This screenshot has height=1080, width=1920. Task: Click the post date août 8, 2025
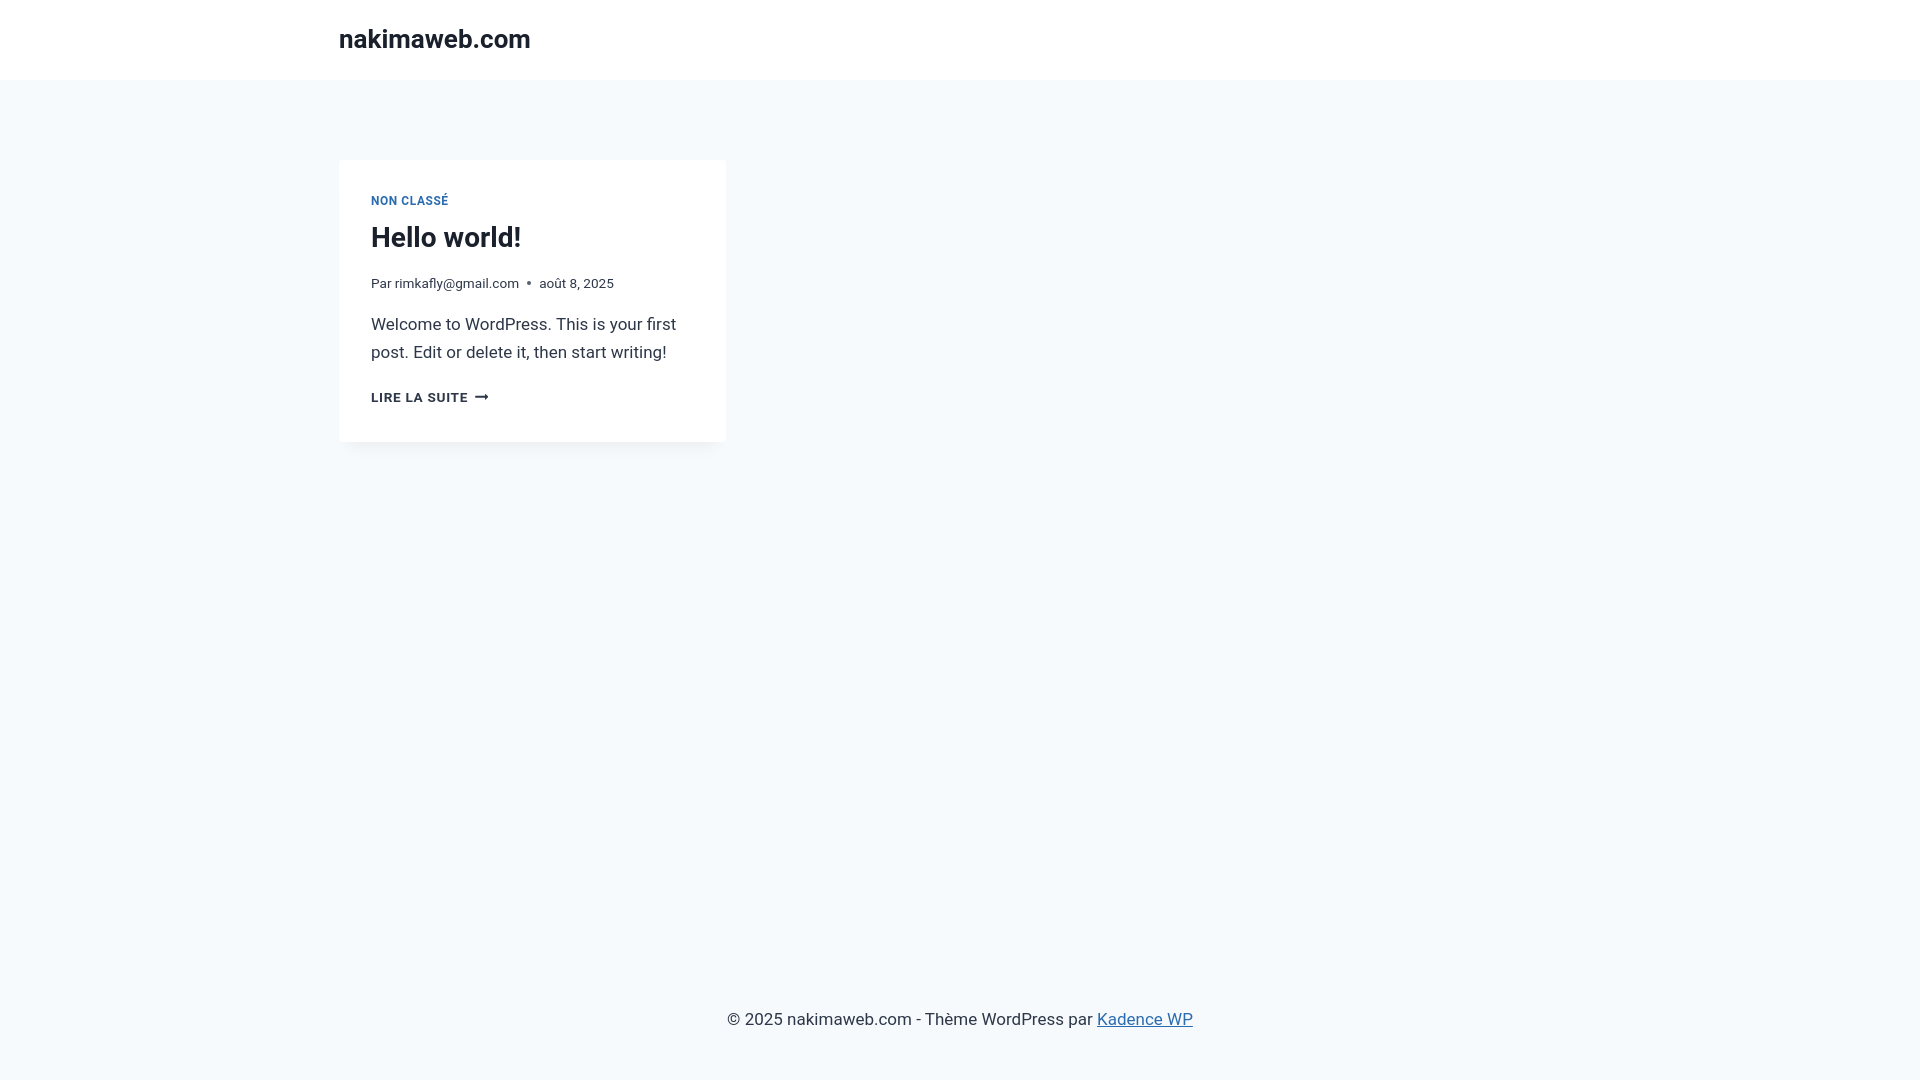point(576,284)
